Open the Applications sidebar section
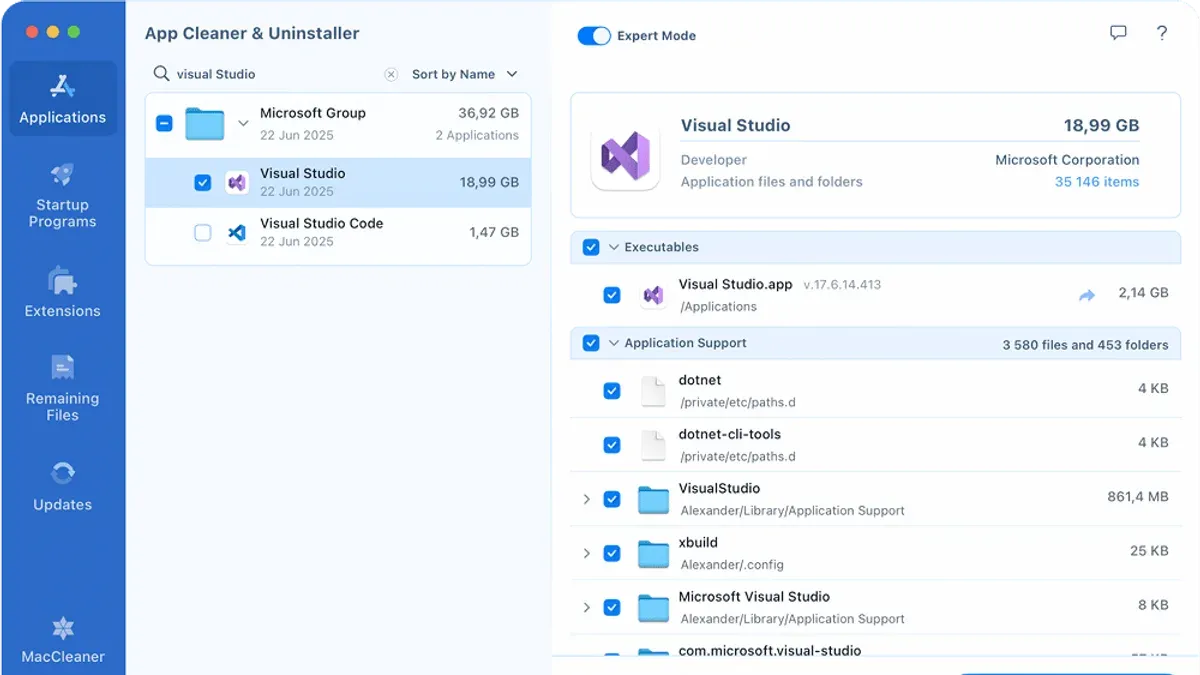Screen dimensions: 1200x675 tap(62, 99)
